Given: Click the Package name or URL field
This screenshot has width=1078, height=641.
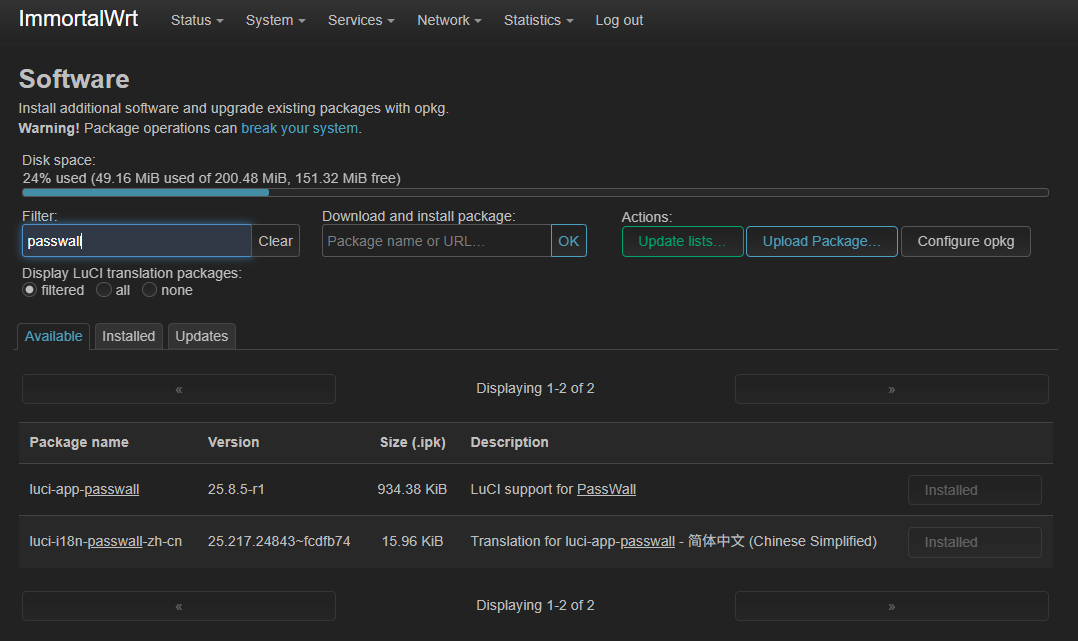Looking at the screenshot, I should click(436, 241).
